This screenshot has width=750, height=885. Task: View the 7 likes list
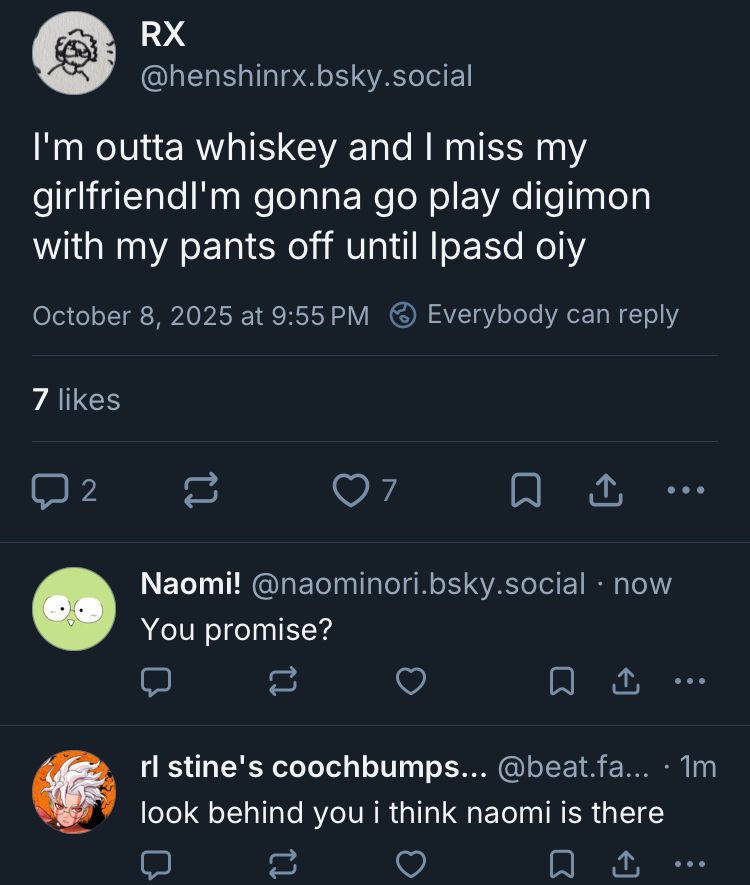point(76,400)
